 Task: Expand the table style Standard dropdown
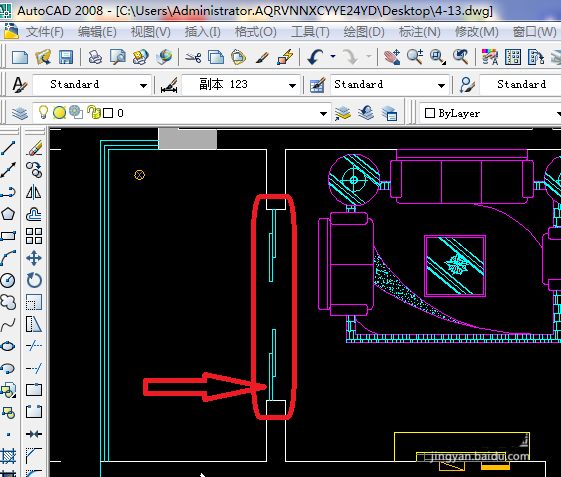click(441, 86)
